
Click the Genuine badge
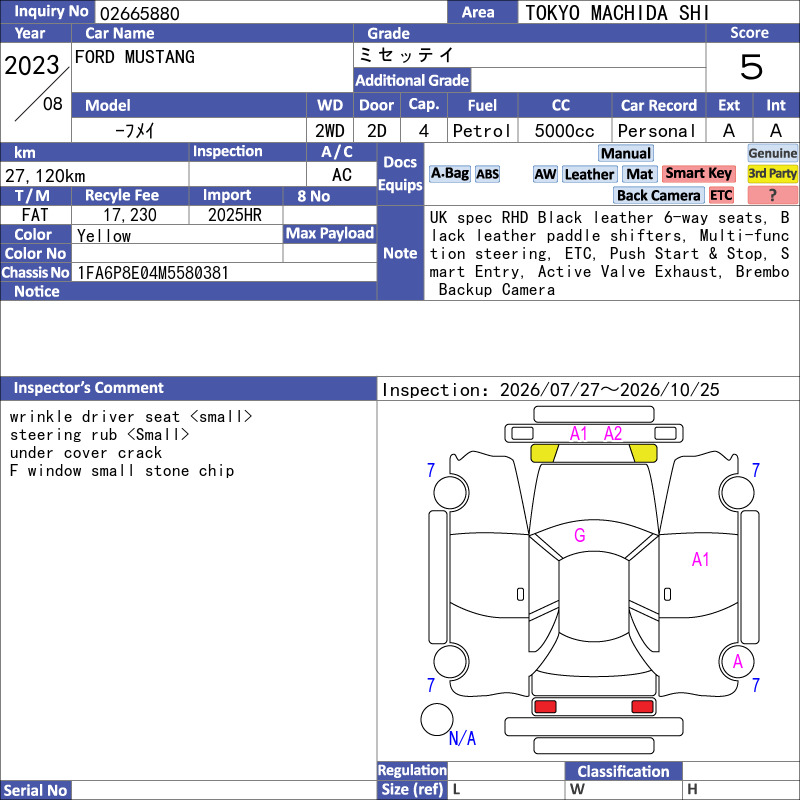(x=772, y=153)
